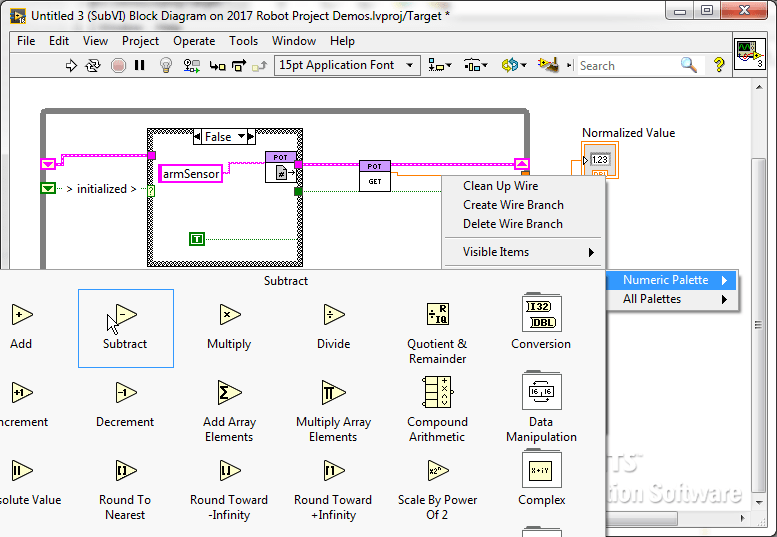This screenshot has height=537, width=777.
Task: Click the Abort Execution stop button
Action: tap(118, 65)
